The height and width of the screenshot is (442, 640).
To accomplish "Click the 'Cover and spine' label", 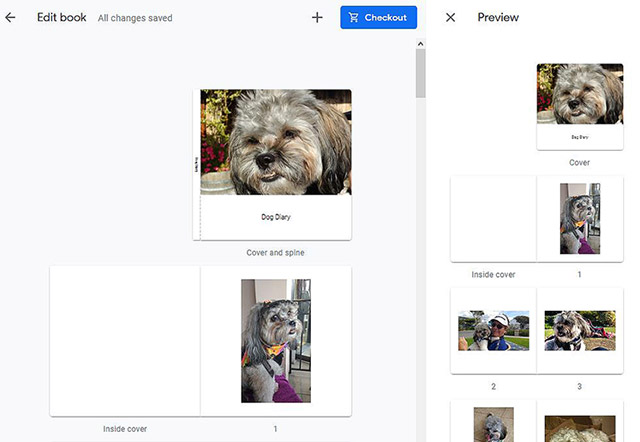I will point(276,253).
